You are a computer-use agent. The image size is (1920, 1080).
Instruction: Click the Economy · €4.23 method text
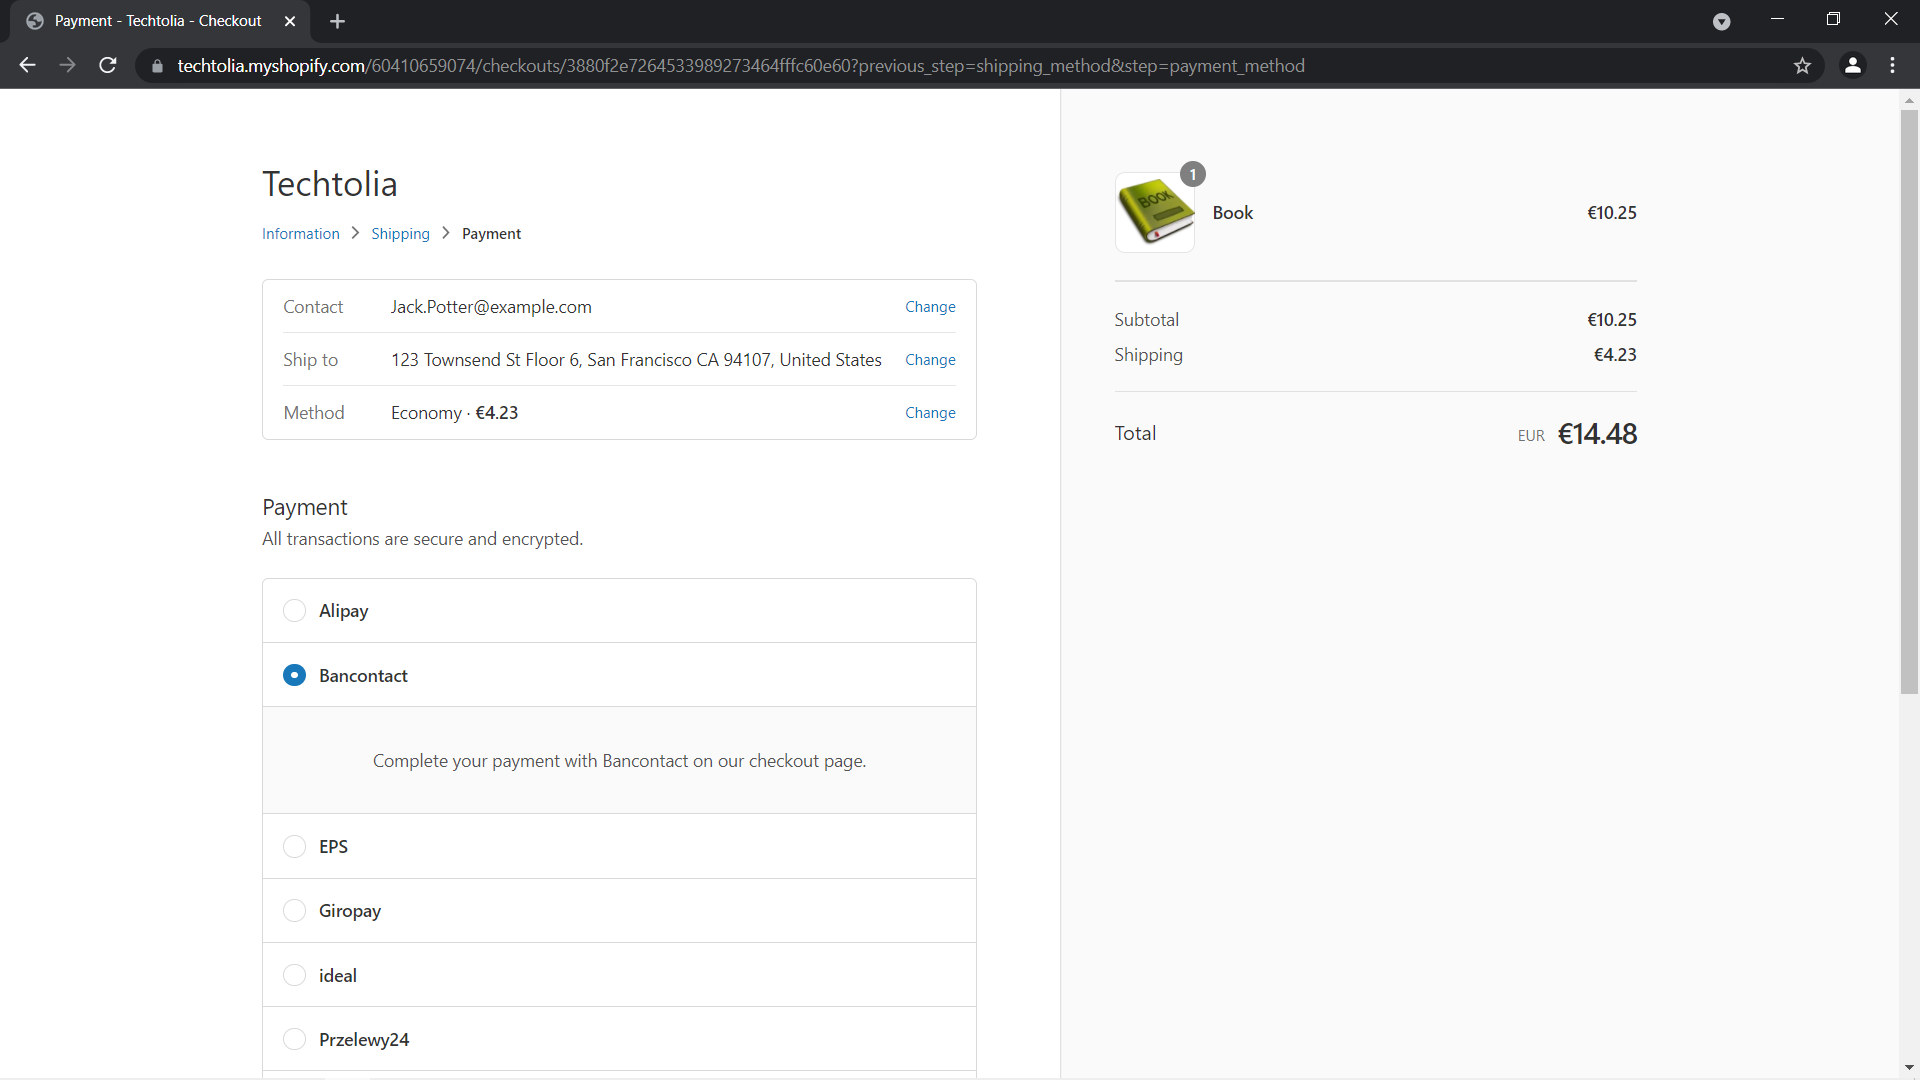(454, 413)
